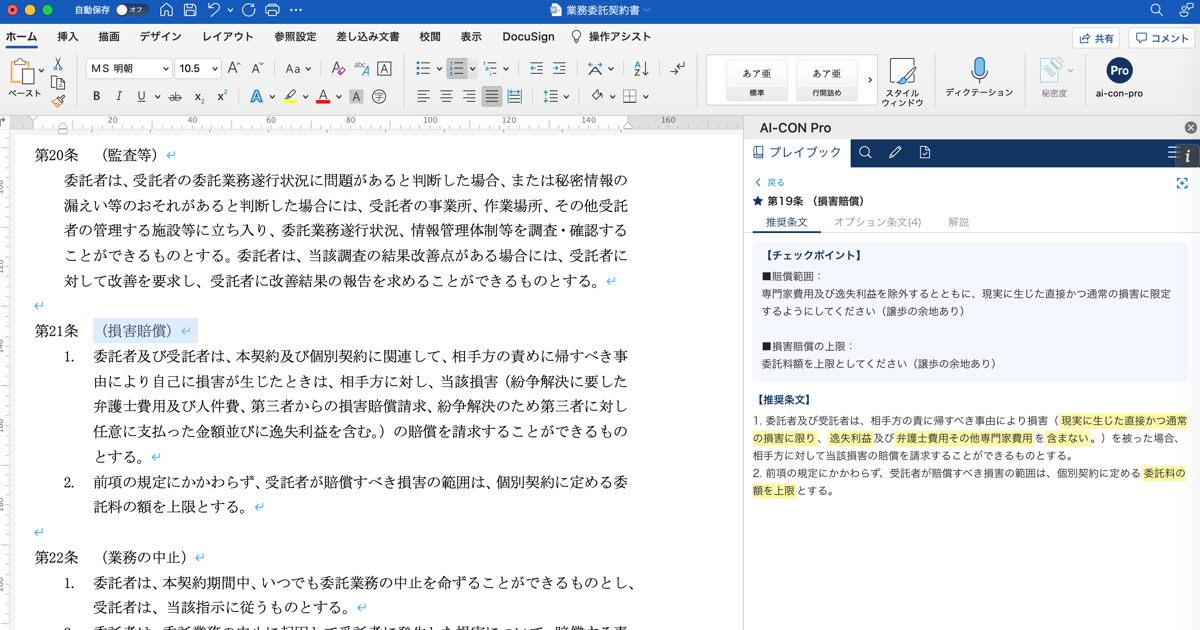
Task: Open the 解説 tab in AI-CON Pro
Action: (x=958, y=222)
